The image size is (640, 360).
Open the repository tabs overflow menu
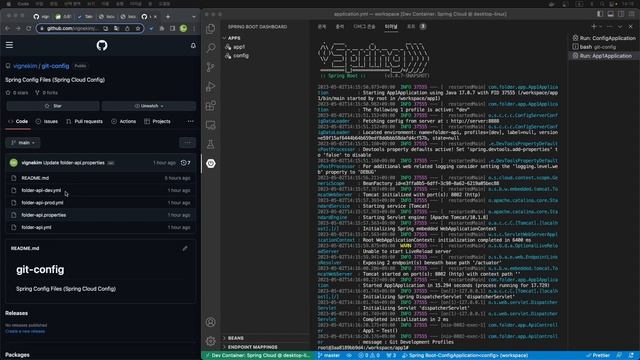(x=191, y=121)
